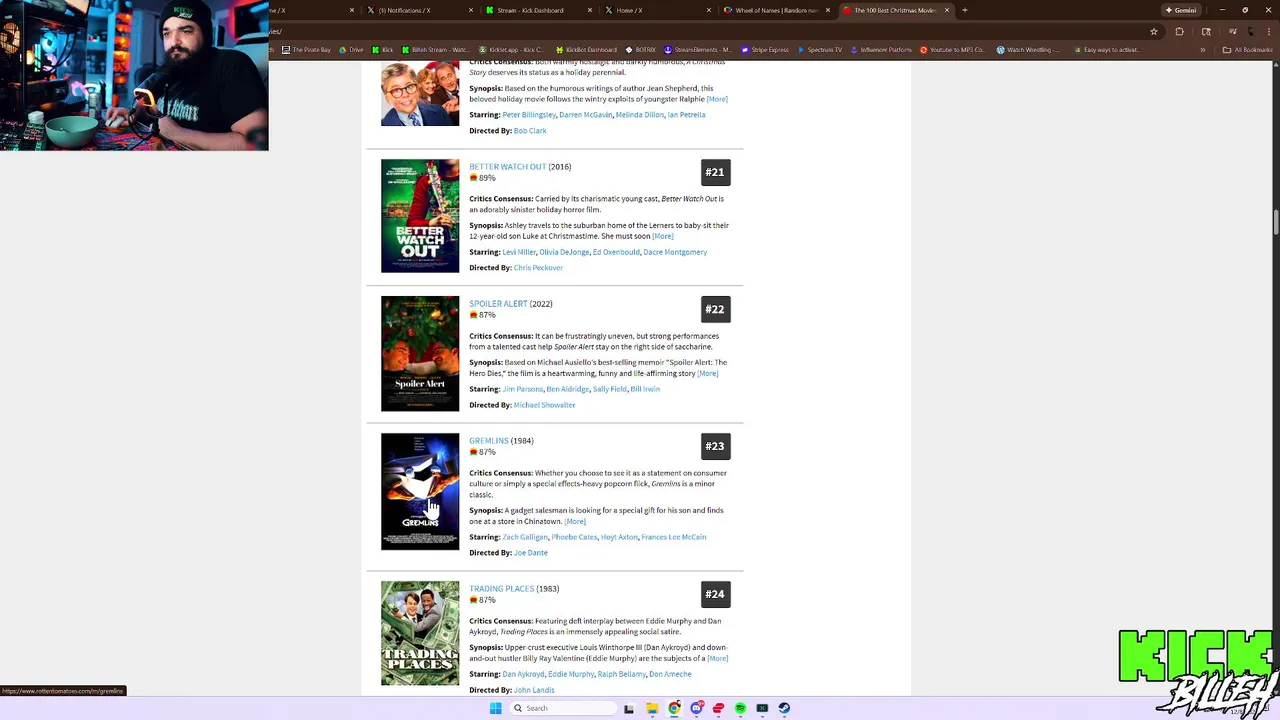Open director Joe Dante's page
The height and width of the screenshot is (720, 1280).
click(530, 553)
